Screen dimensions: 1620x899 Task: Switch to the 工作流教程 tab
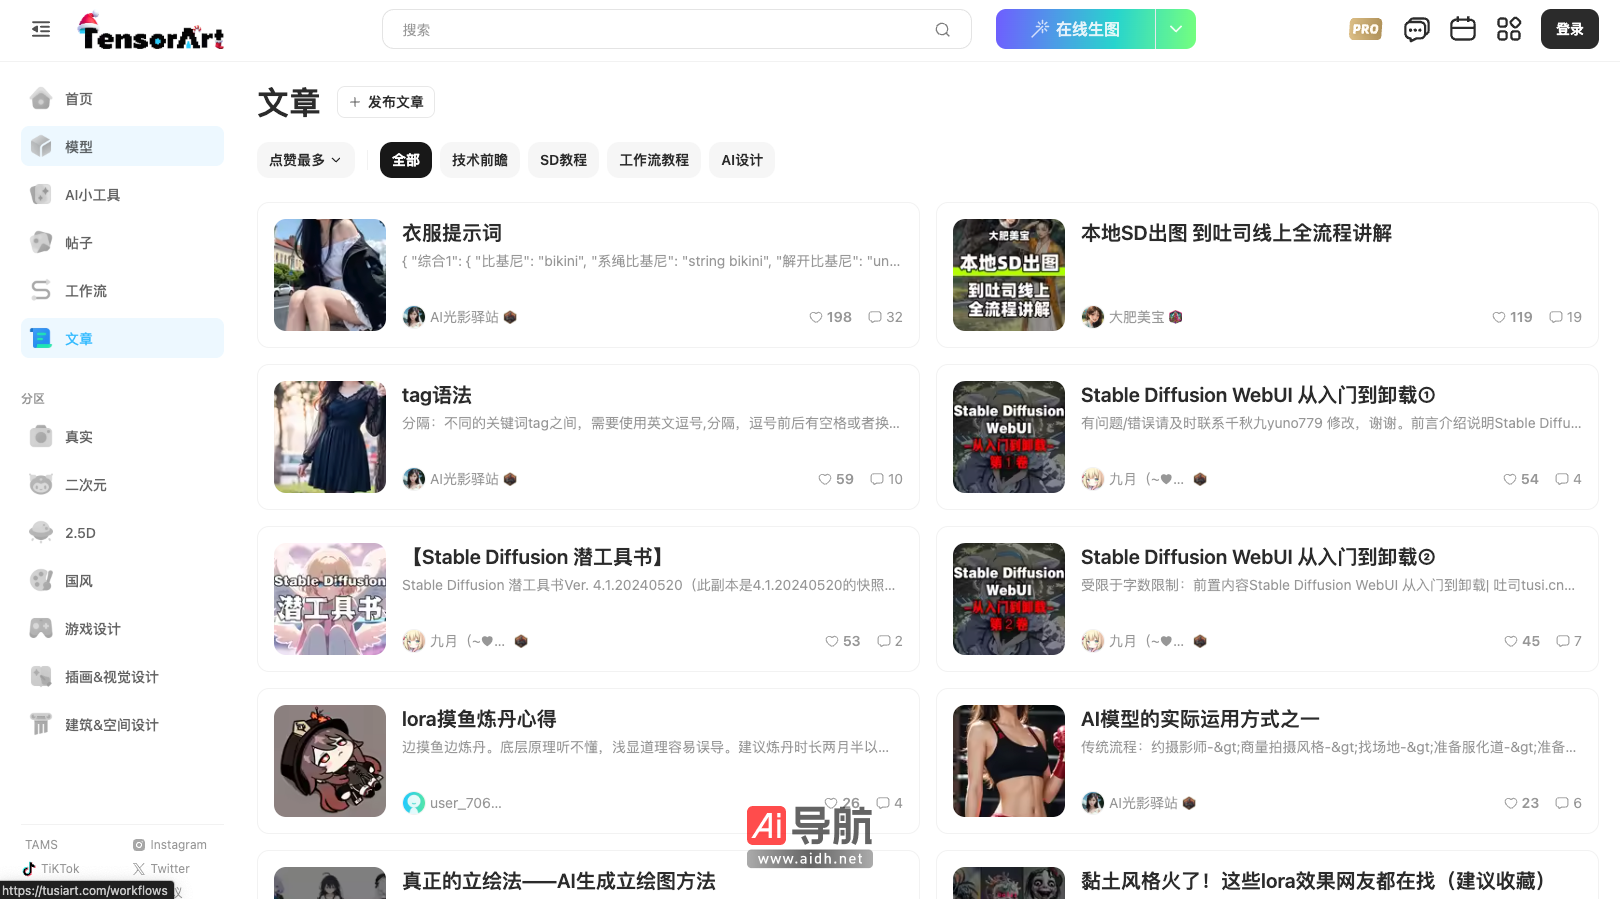[654, 160]
